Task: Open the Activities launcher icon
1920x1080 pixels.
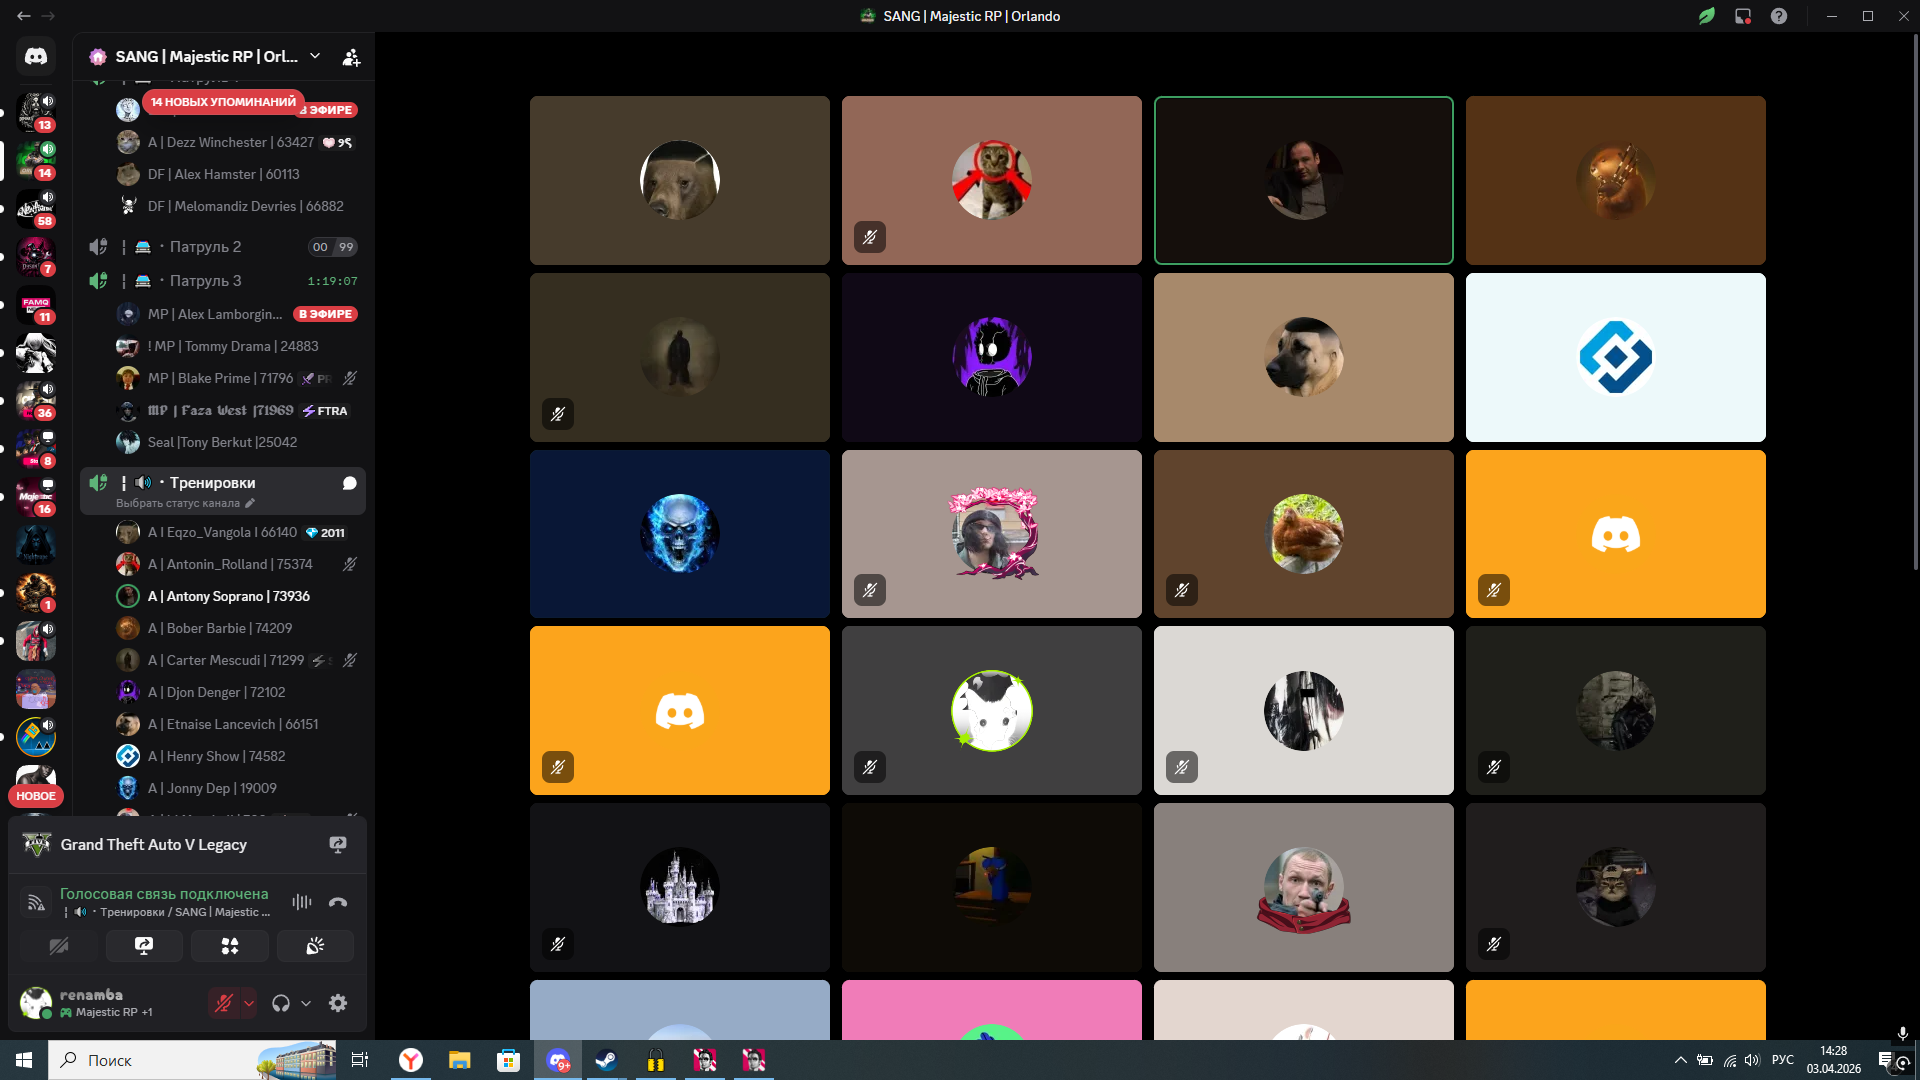Action: (x=230, y=946)
